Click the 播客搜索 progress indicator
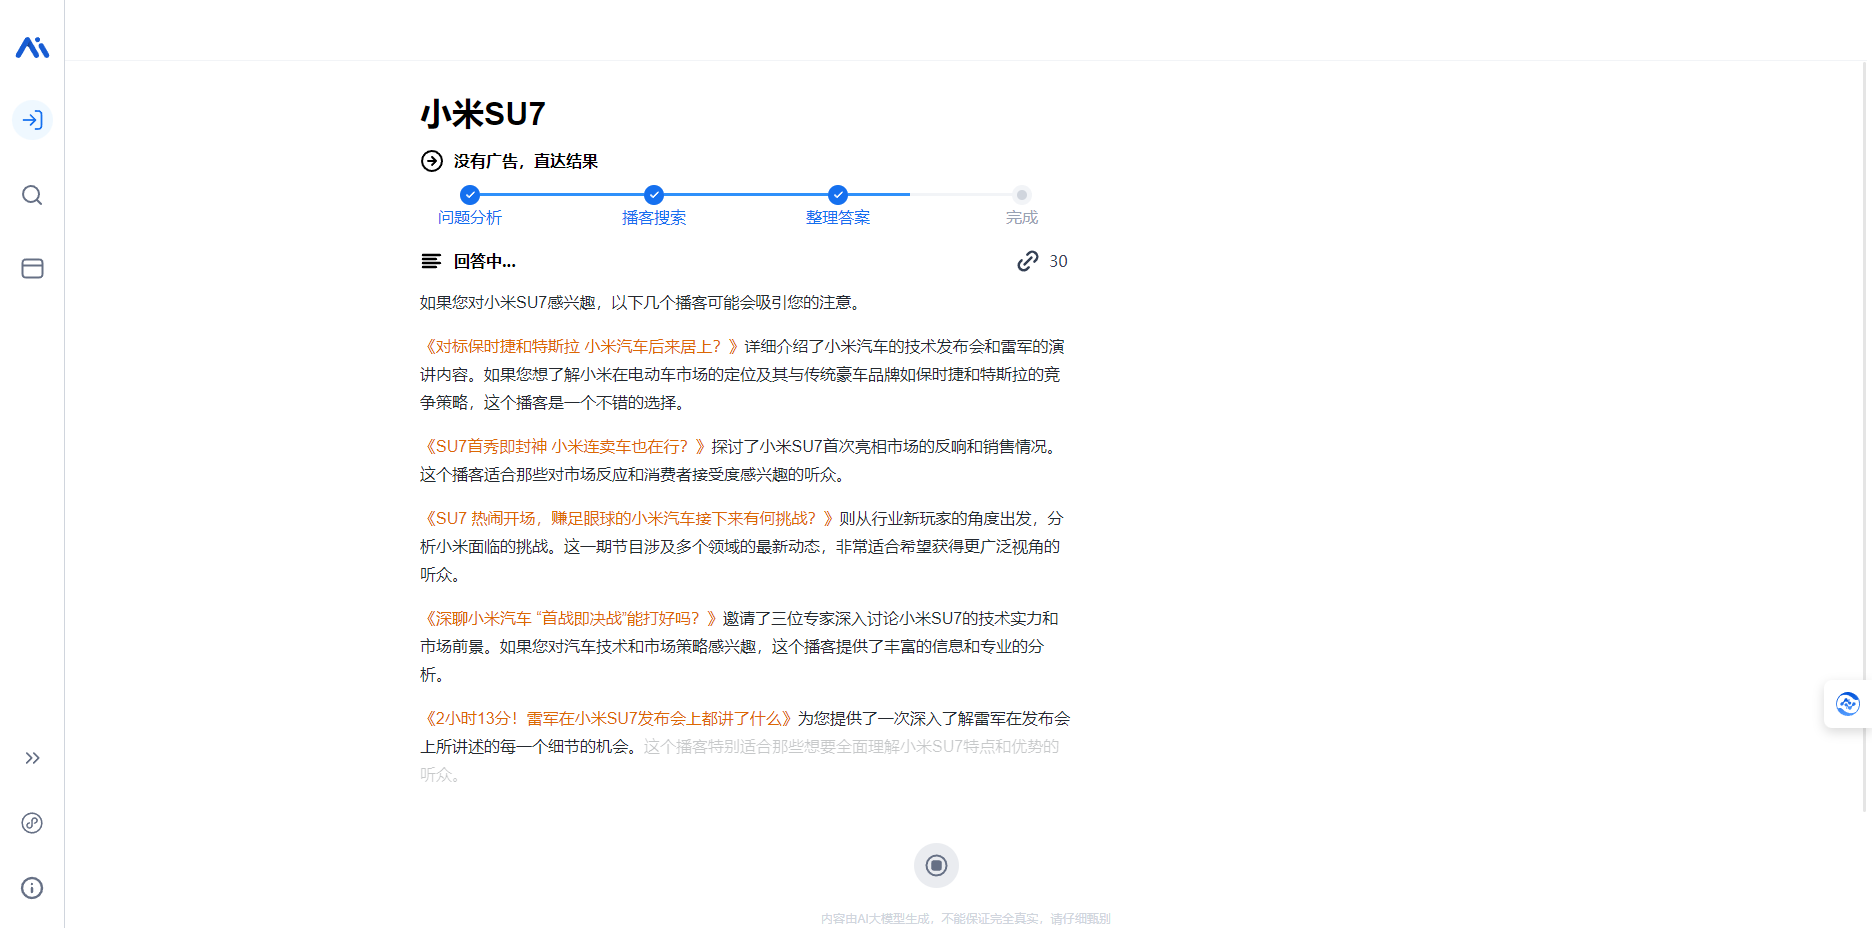1872x928 pixels. (x=653, y=195)
